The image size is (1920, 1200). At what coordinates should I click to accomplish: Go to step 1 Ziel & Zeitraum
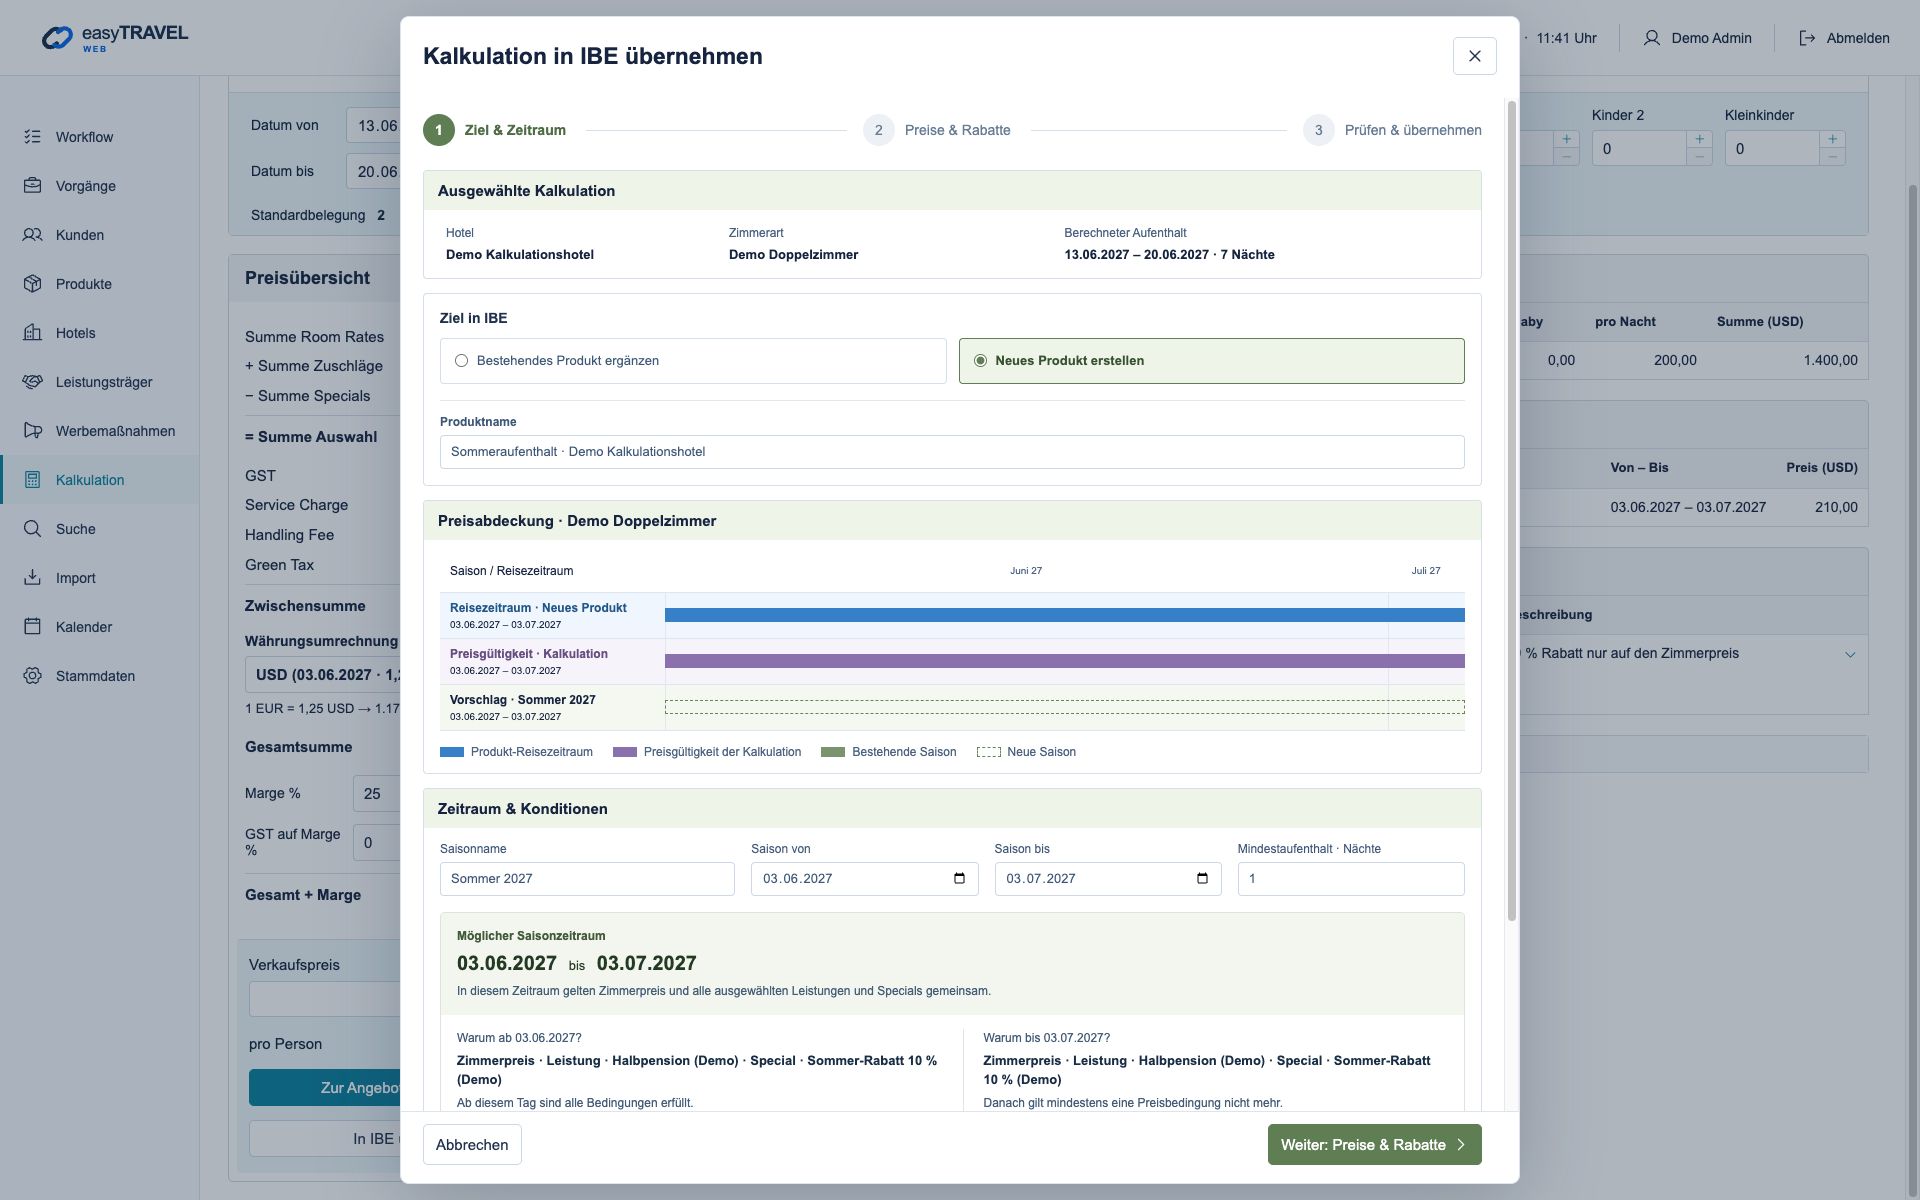coord(495,130)
